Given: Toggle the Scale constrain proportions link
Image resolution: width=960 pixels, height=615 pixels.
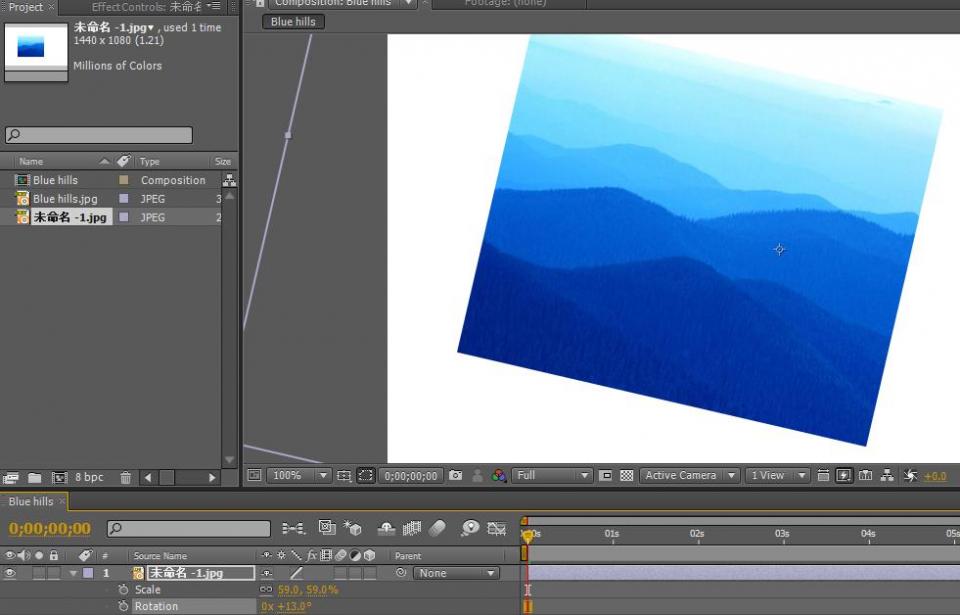Looking at the screenshot, I should coord(266,590).
